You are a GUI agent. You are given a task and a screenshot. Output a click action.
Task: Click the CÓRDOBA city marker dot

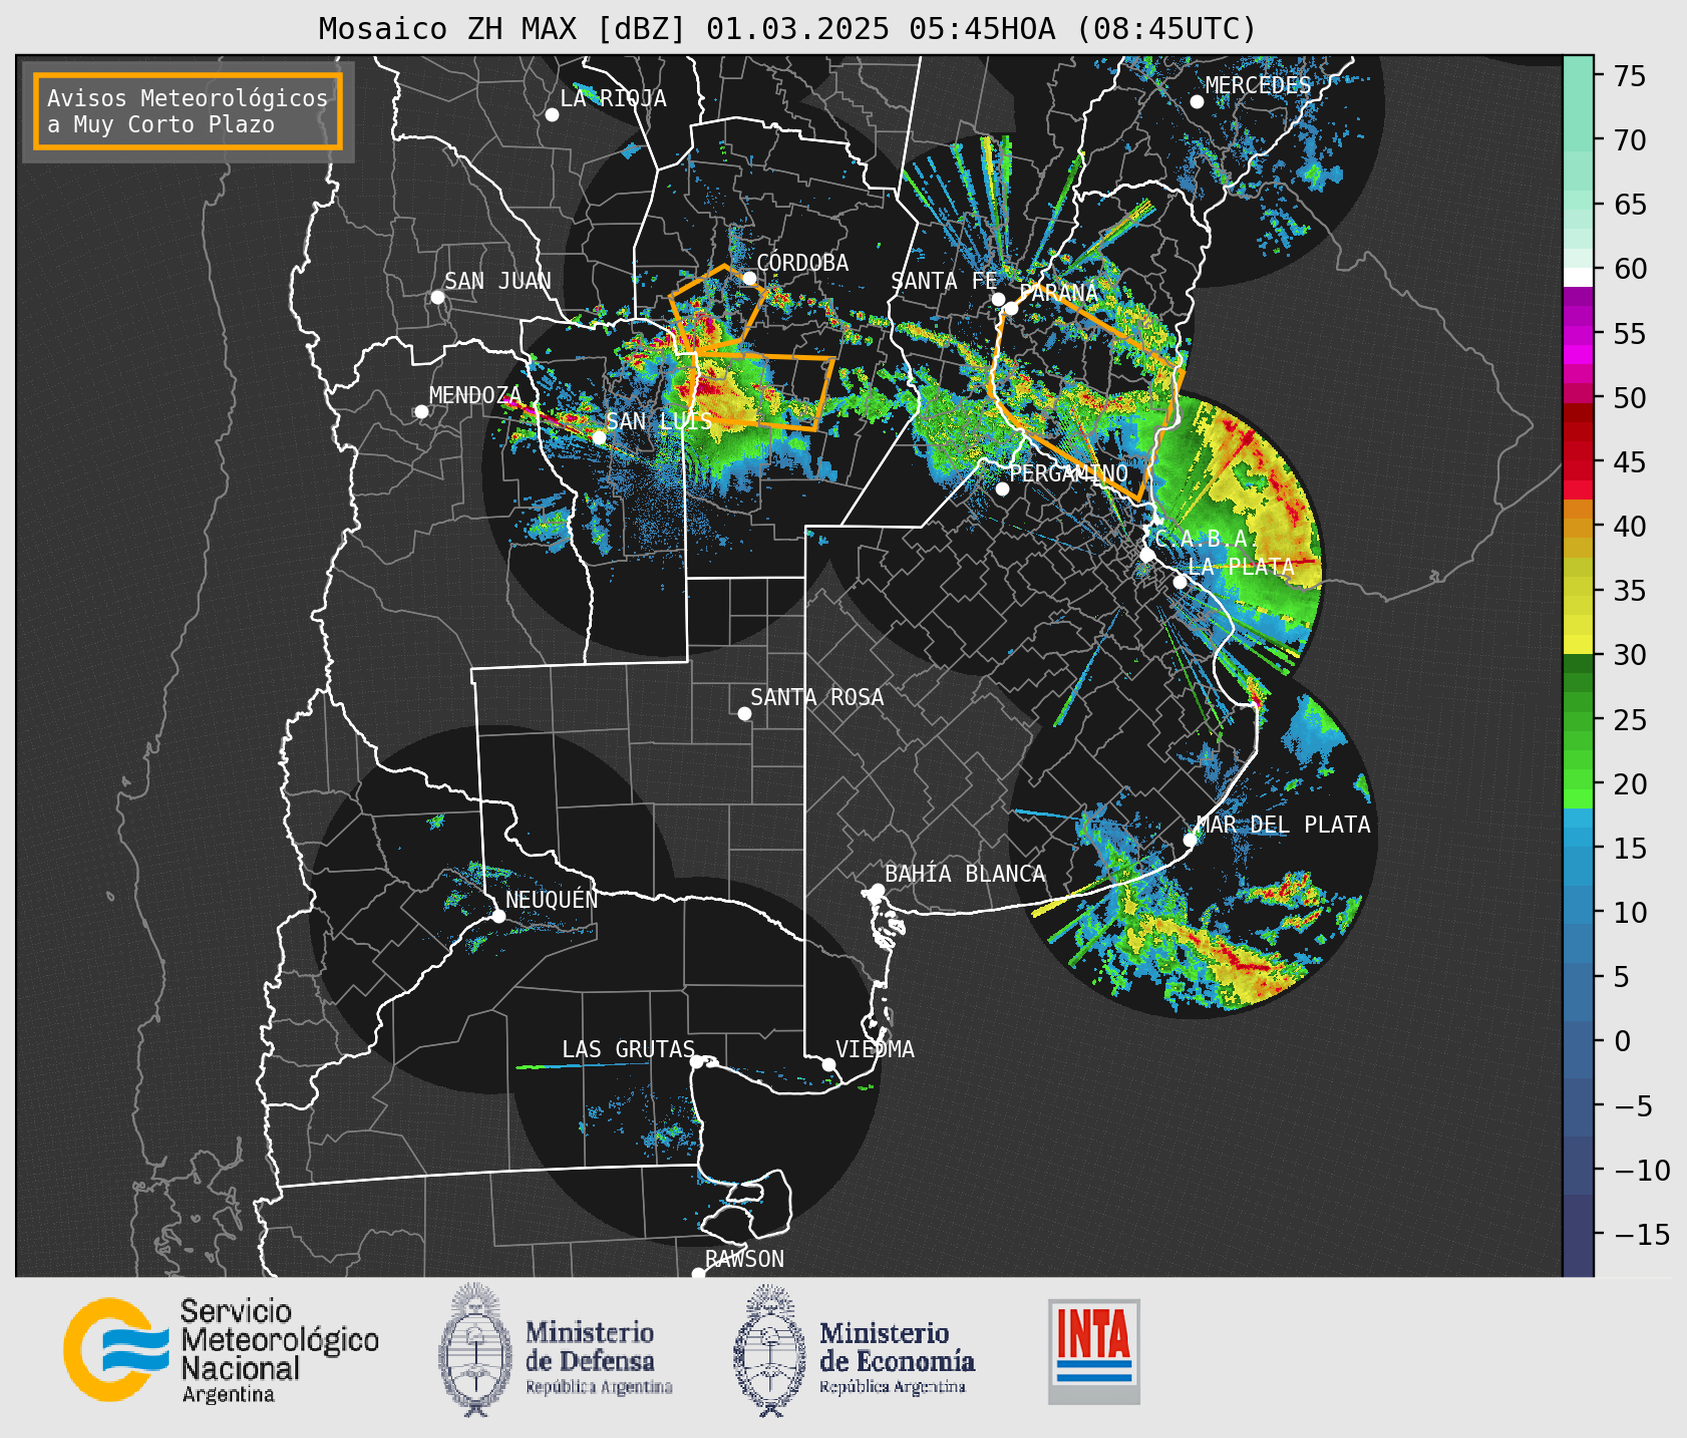pos(749,278)
